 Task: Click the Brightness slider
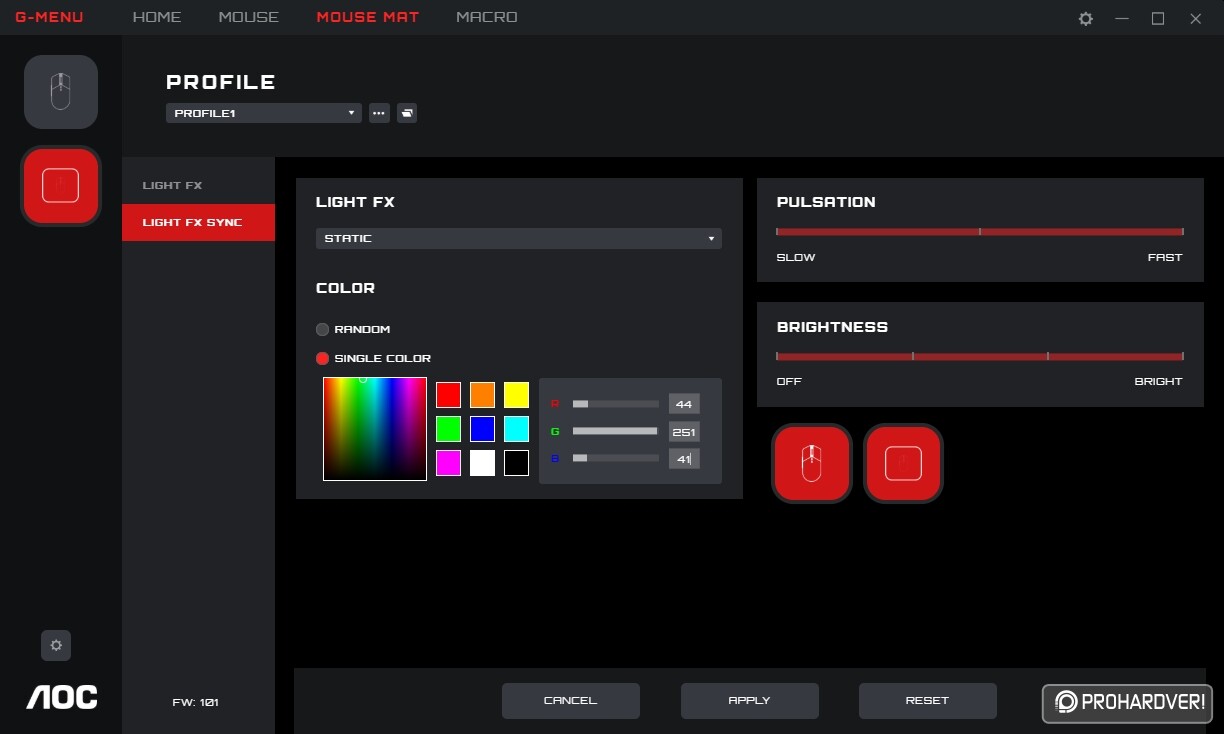980,356
